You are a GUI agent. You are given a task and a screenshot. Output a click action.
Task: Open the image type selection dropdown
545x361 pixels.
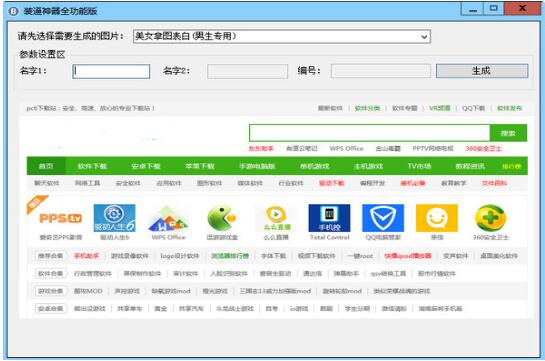[282, 36]
